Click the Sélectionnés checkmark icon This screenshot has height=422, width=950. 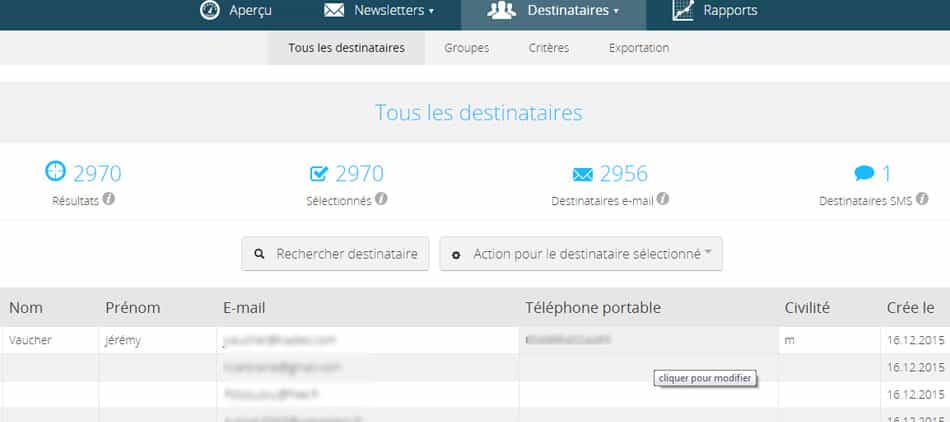[x=318, y=174]
